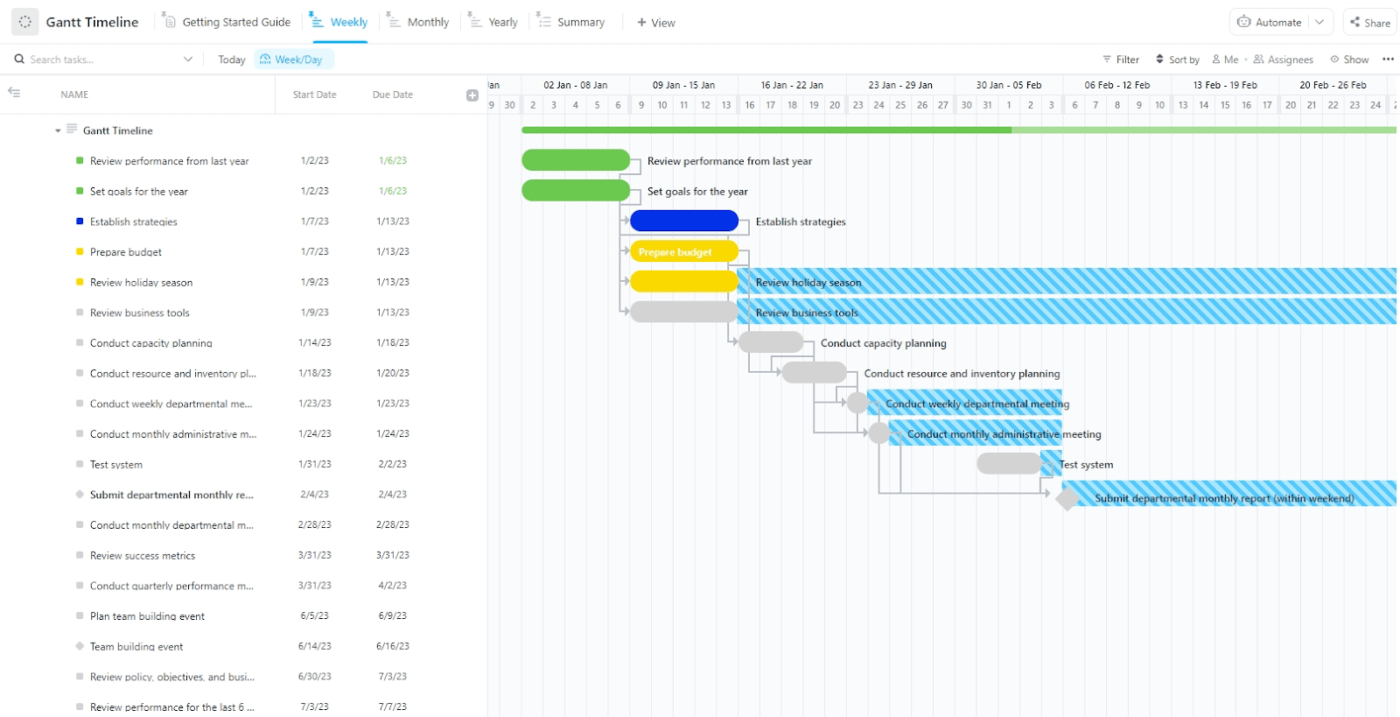This screenshot has height=717, width=1400.
Task: Expand the search tasks dropdown arrow
Action: 188,59
